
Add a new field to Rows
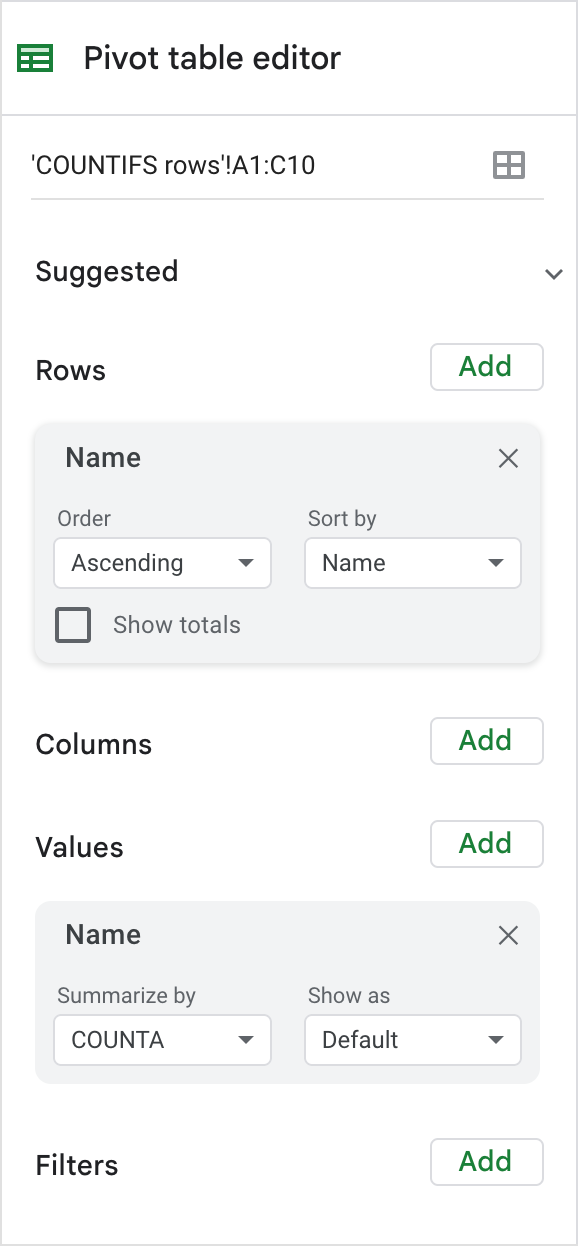[x=486, y=367]
